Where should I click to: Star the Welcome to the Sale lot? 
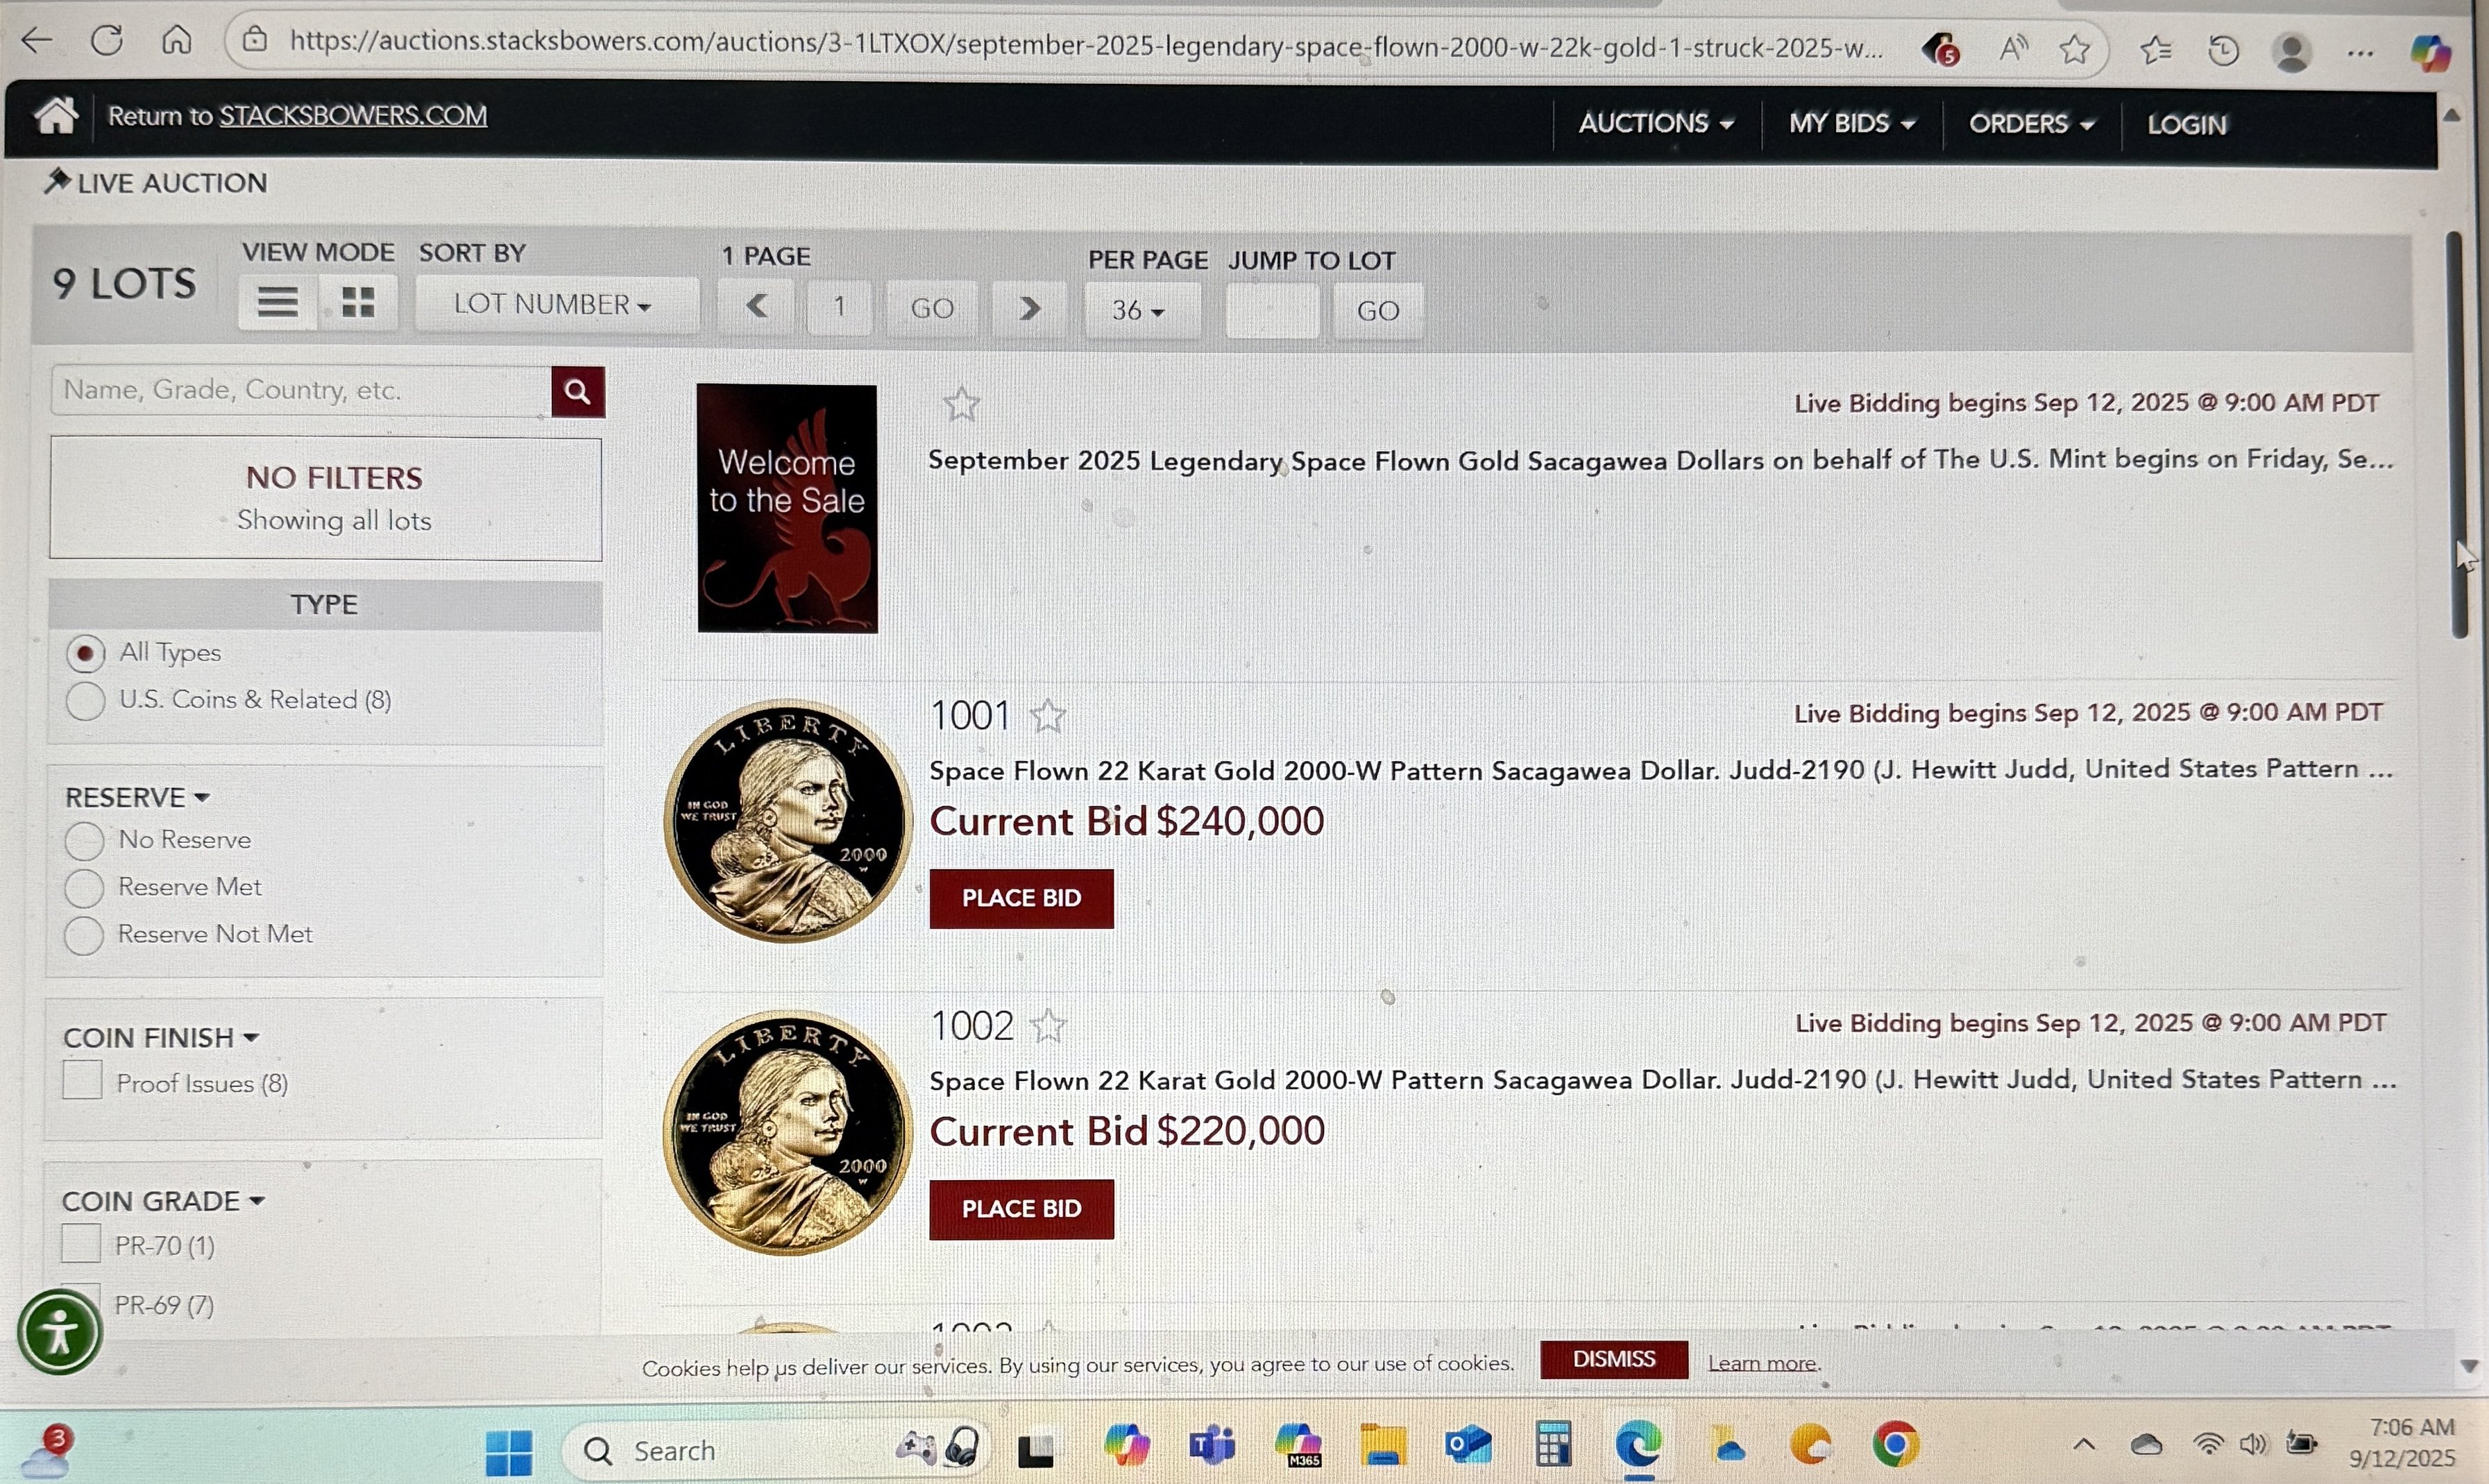point(961,404)
